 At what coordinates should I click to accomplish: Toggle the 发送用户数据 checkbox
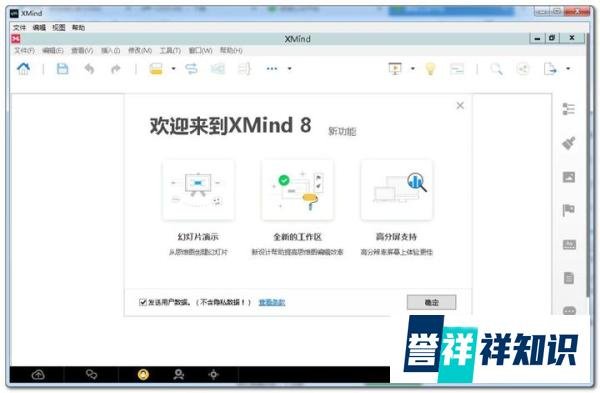tap(143, 302)
